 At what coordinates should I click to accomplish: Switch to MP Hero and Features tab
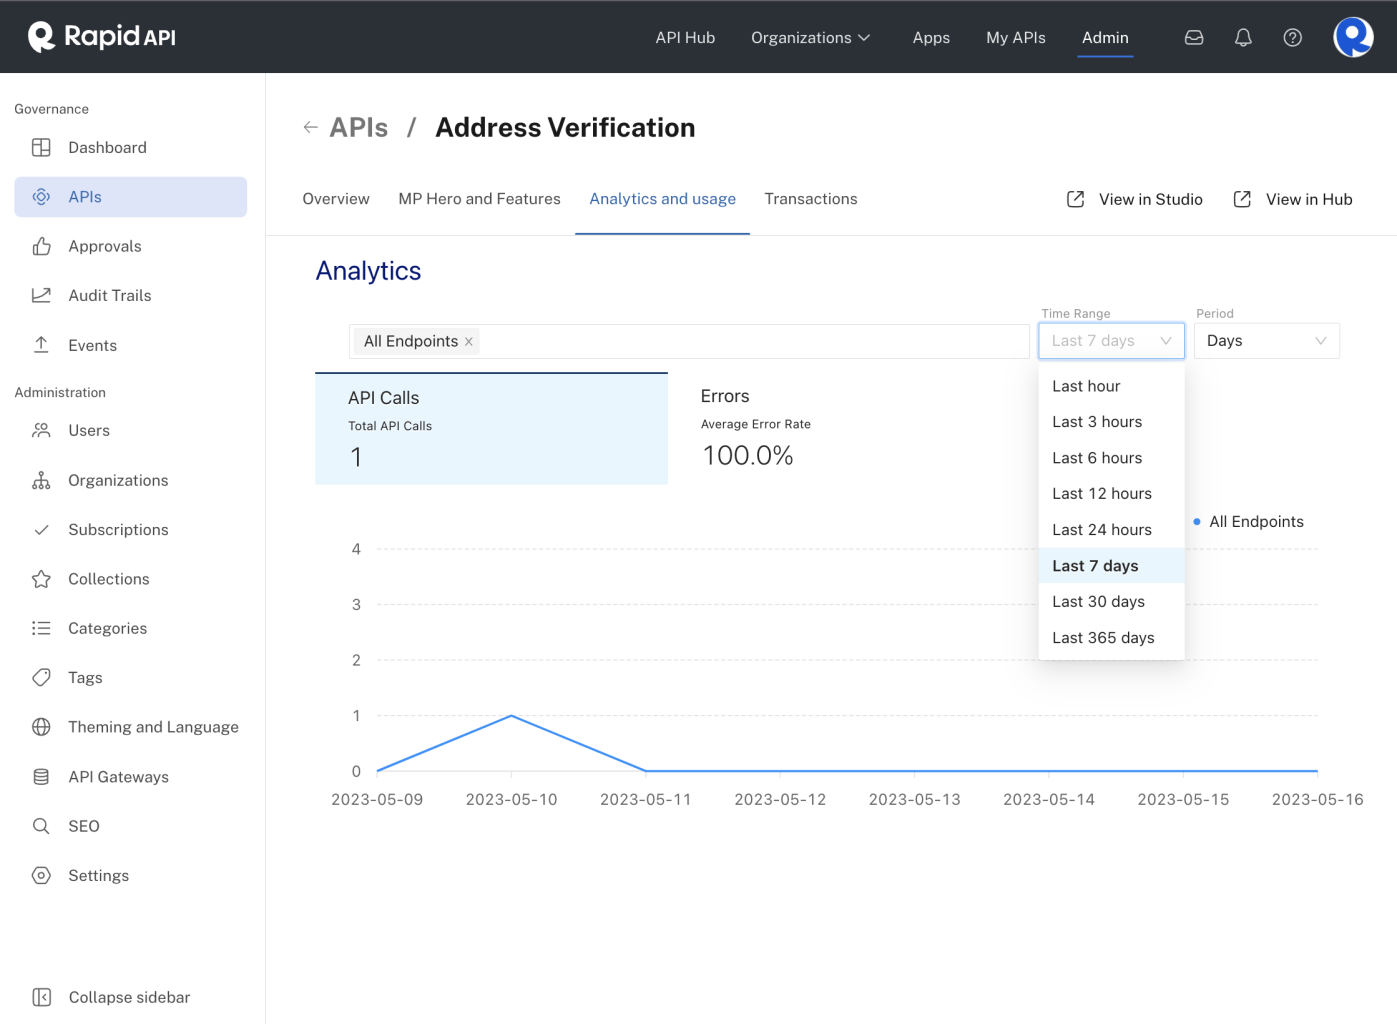[479, 199]
